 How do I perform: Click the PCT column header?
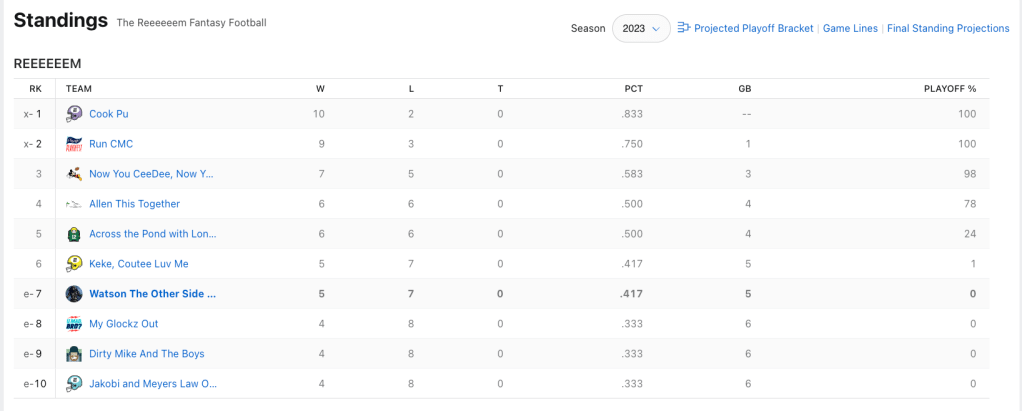pos(633,89)
